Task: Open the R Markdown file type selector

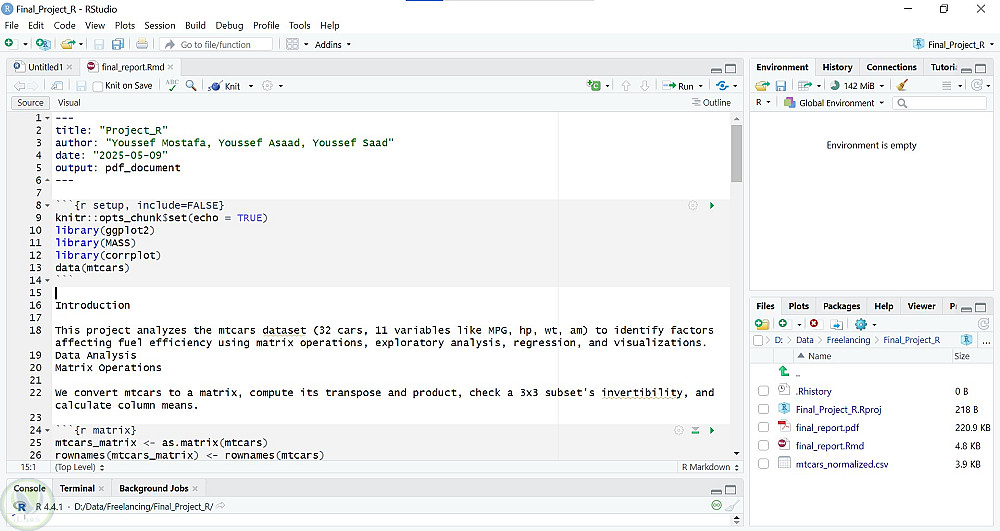Action: 710,467
